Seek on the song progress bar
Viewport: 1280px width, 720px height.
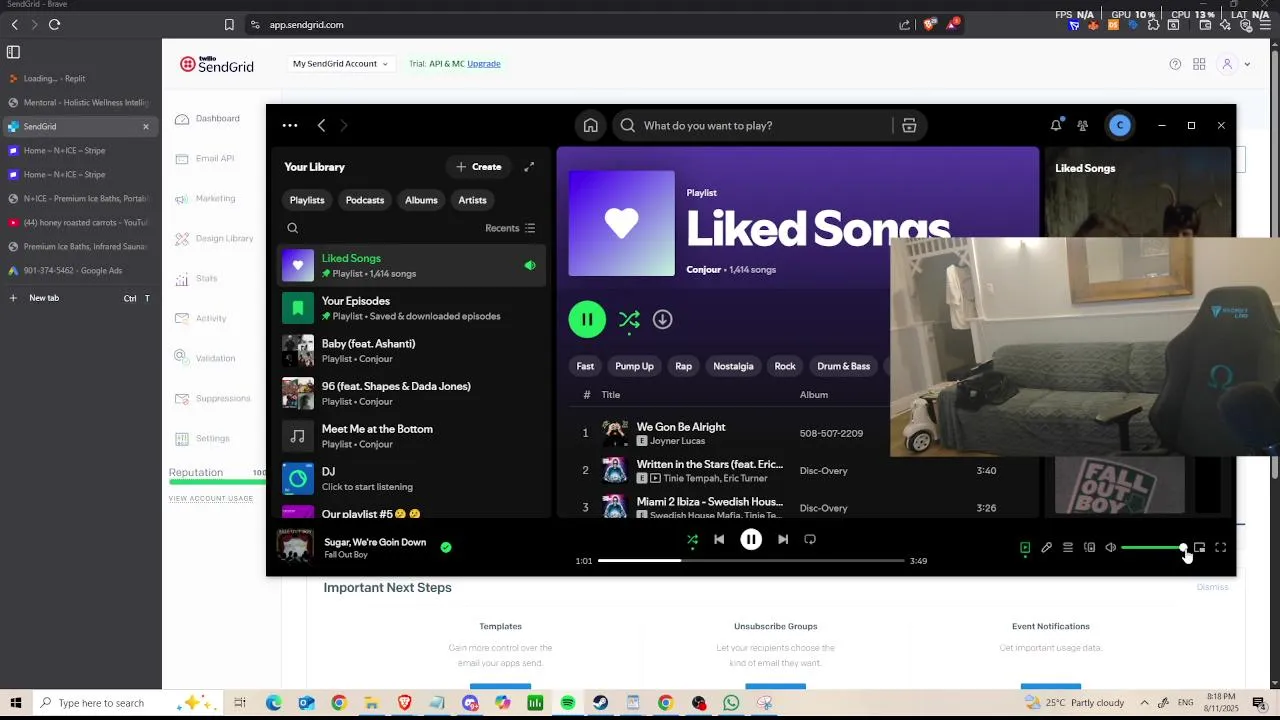click(x=751, y=561)
